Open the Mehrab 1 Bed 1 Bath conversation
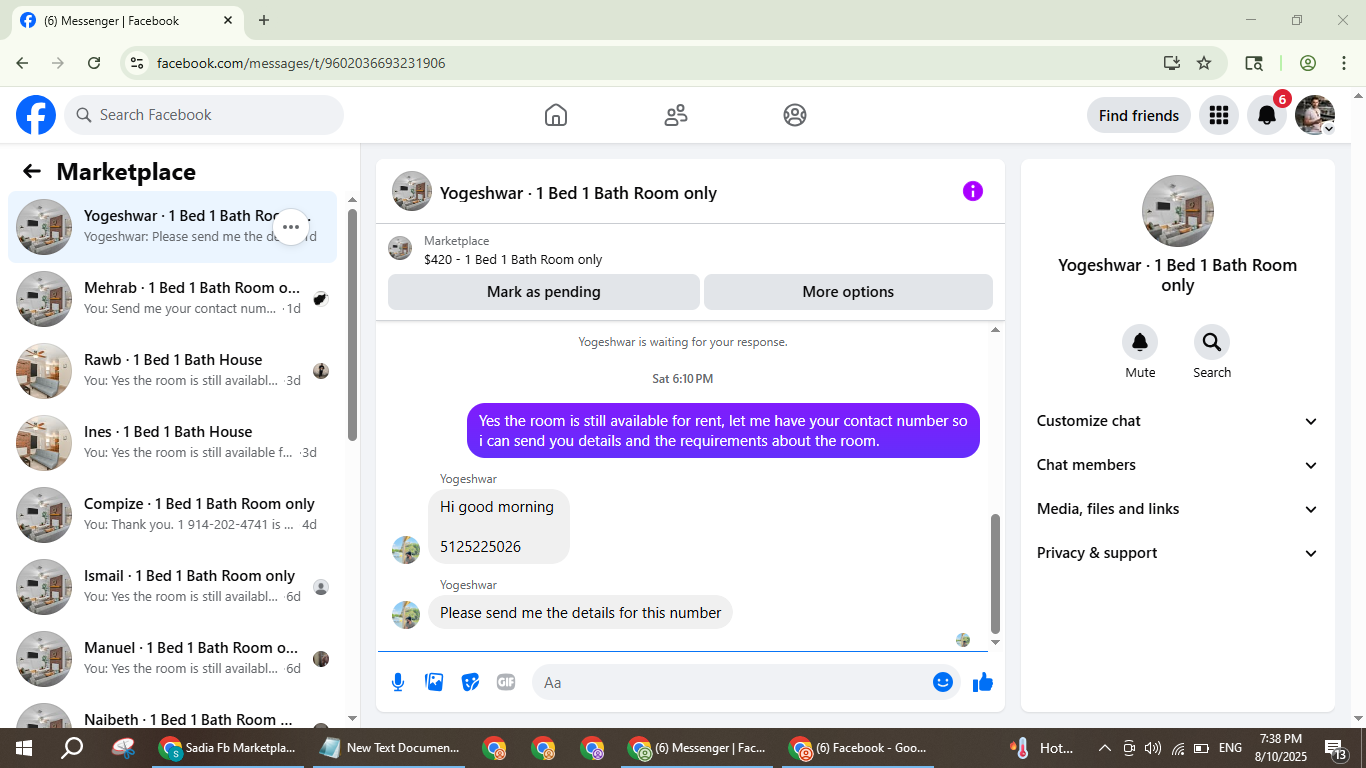Screen dimensions: 1366x768 tap(172, 299)
